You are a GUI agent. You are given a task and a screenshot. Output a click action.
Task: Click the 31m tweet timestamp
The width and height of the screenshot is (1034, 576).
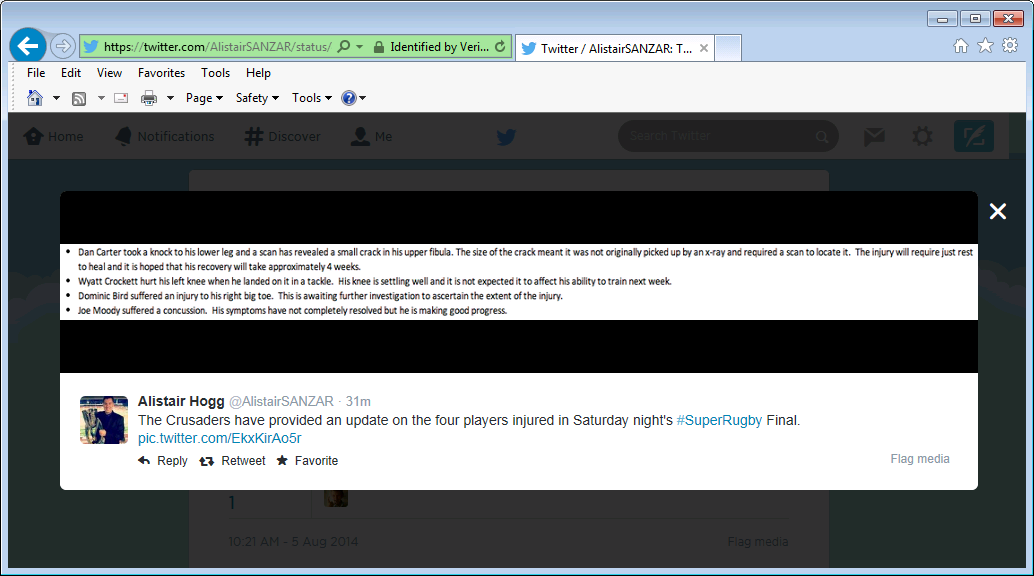pos(358,401)
